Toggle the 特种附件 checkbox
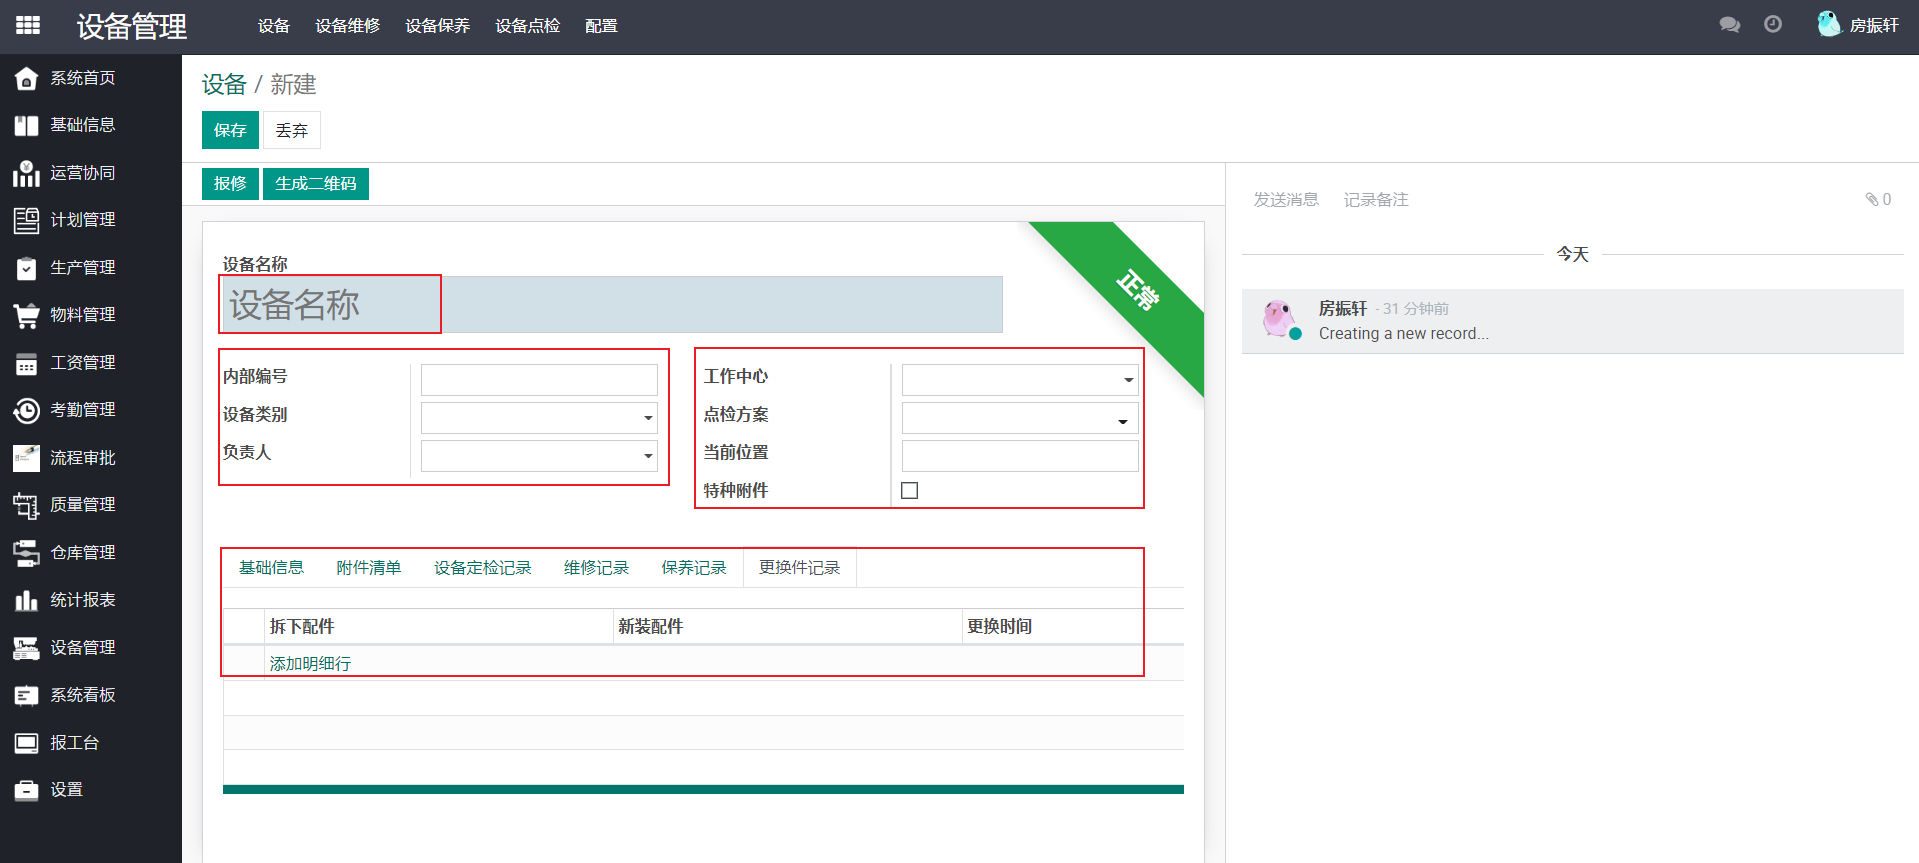 pos(909,491)
